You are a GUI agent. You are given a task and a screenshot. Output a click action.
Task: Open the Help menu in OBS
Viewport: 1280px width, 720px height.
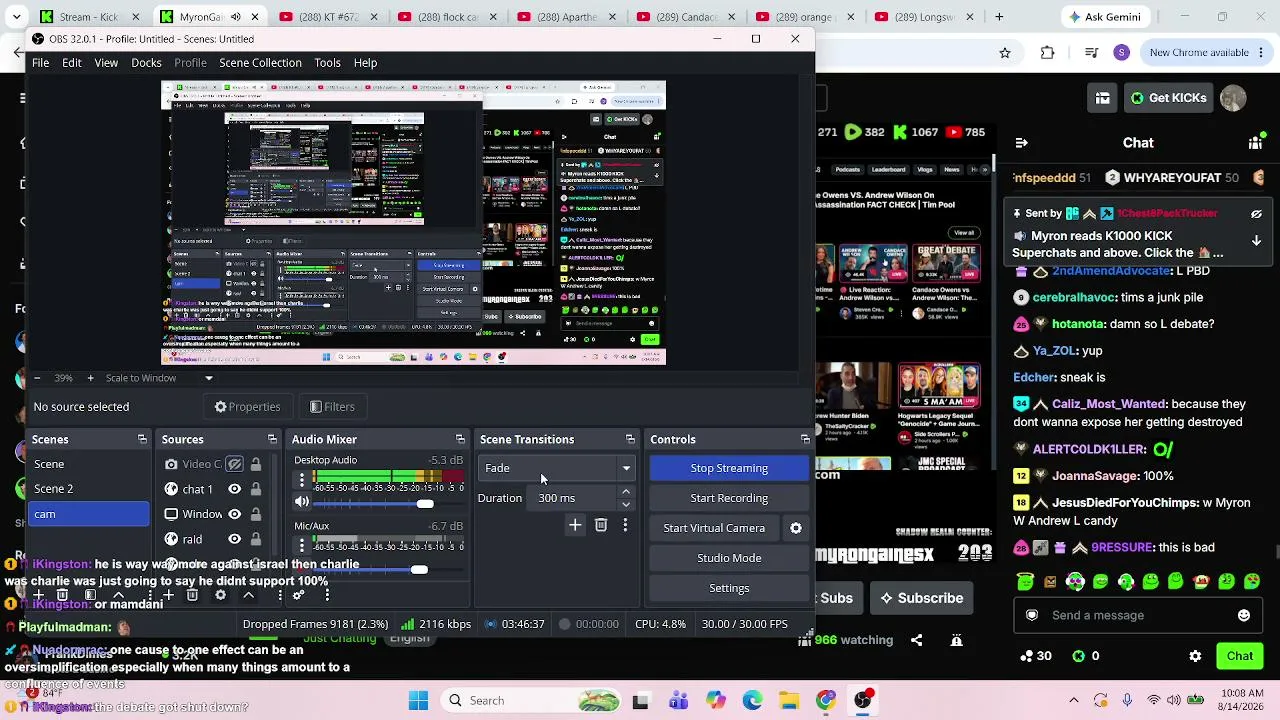tap(365, 63)
